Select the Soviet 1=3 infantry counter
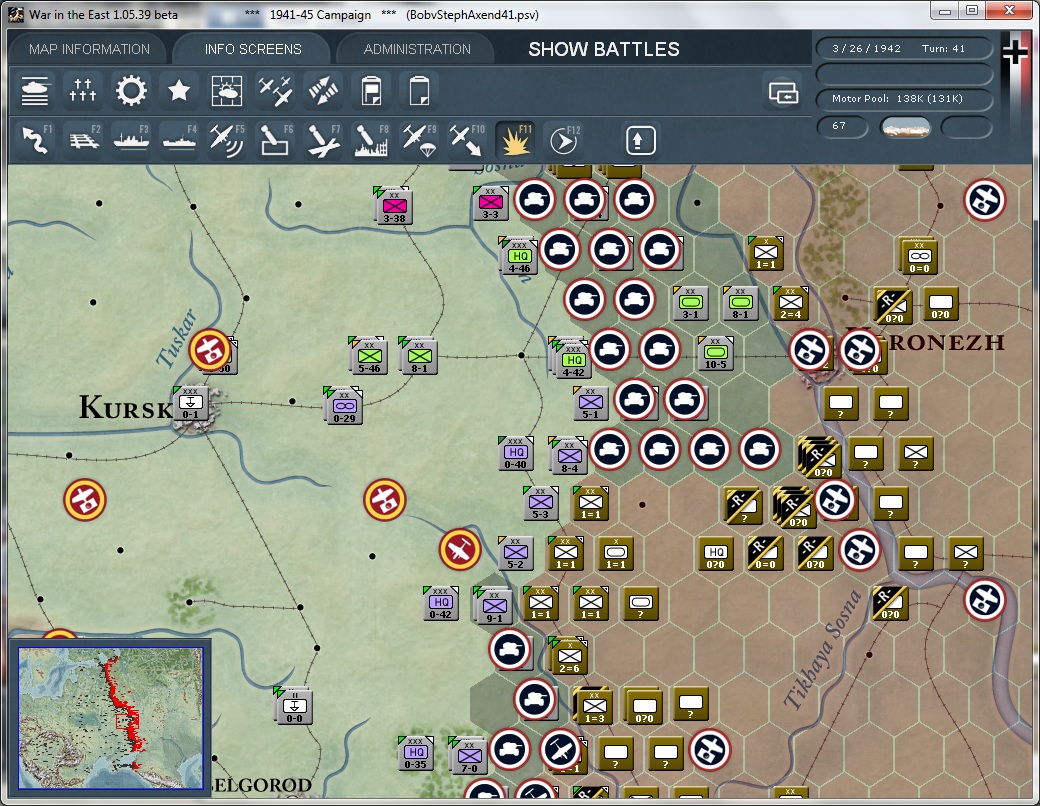The image size is (1040, 806). point(594,706)
